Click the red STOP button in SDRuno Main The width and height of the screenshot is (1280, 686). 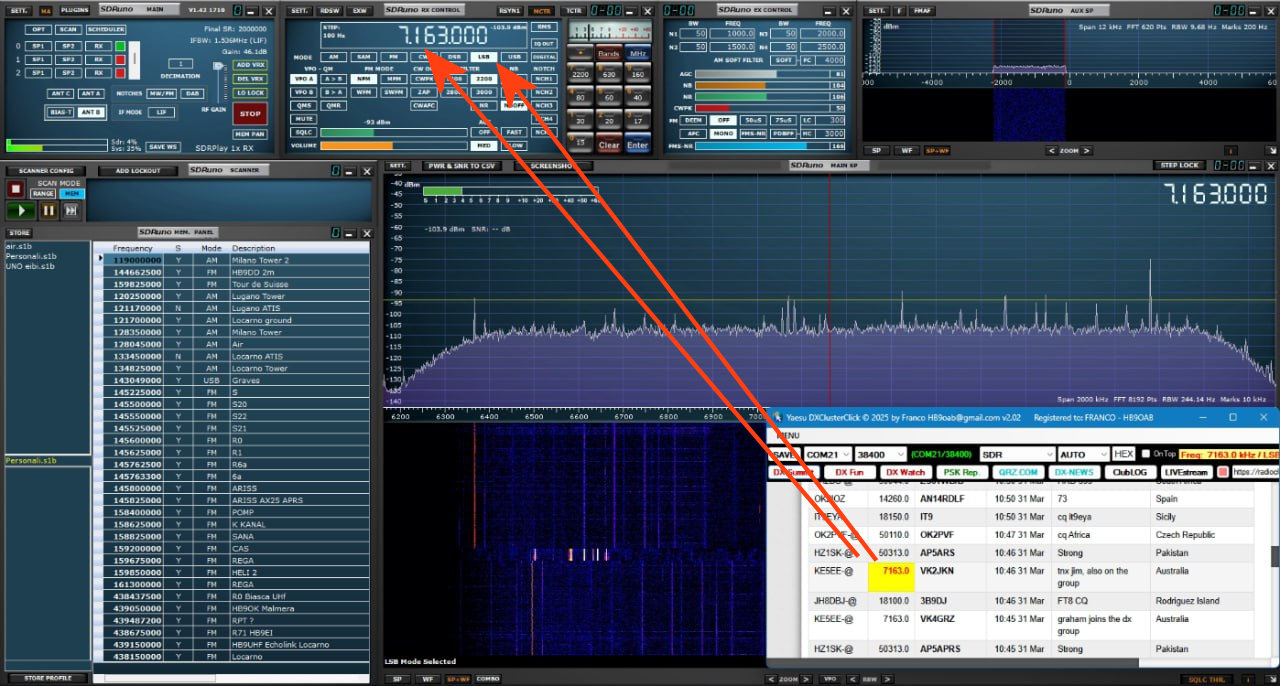[250, 114]
